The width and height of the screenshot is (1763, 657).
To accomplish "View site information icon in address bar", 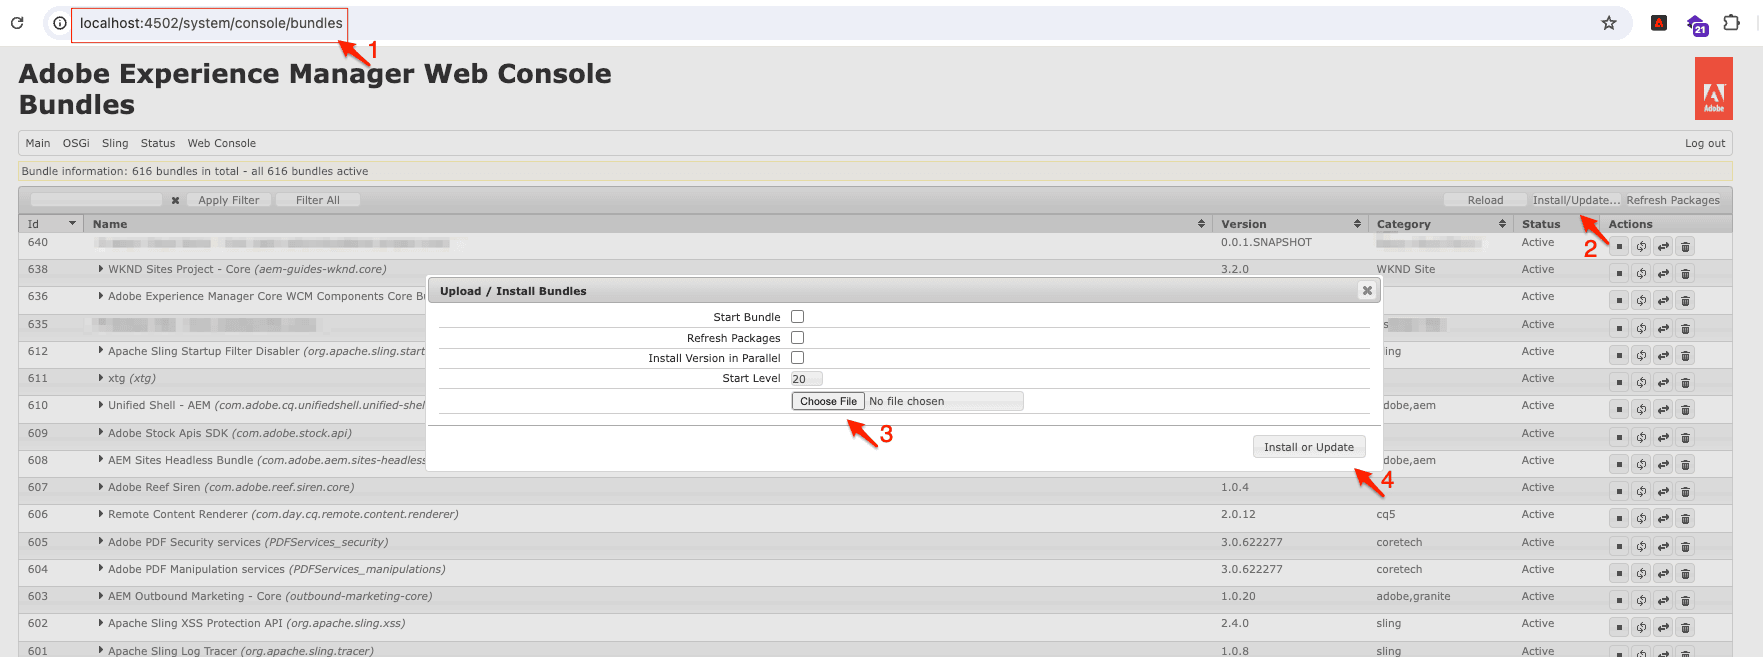I will click(60, 23).
